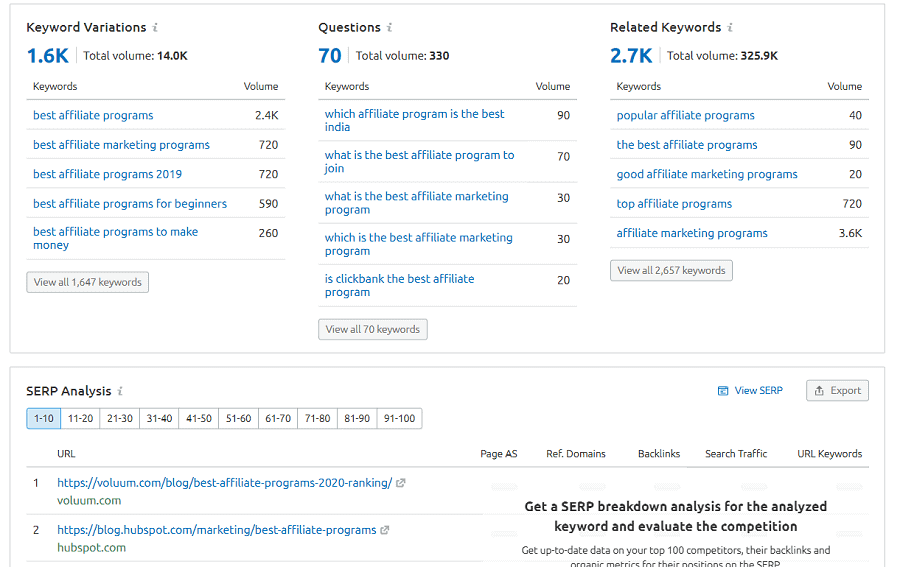Screen dimensions: 900x567
Task: Open question 'is clickbank the best affiliate program'
Action: [x=399, y=285]
